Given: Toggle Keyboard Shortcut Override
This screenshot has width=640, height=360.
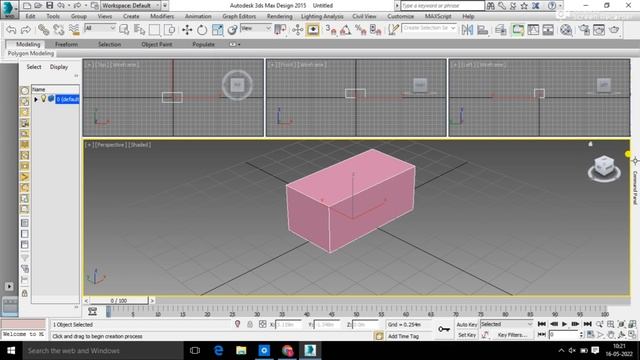Looking at the screenshot, I should [x=313, y=30].
